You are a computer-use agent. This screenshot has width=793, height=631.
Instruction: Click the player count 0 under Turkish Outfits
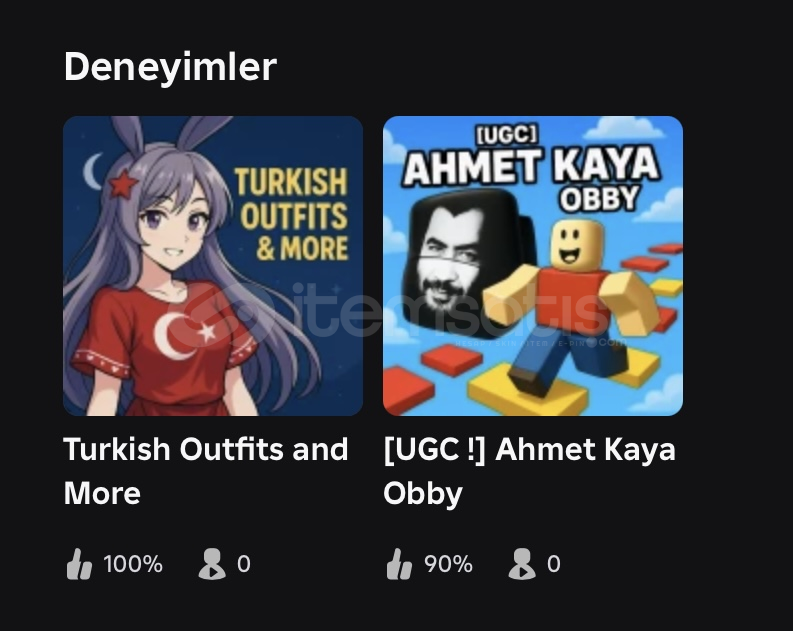click(x=244, y=564)
